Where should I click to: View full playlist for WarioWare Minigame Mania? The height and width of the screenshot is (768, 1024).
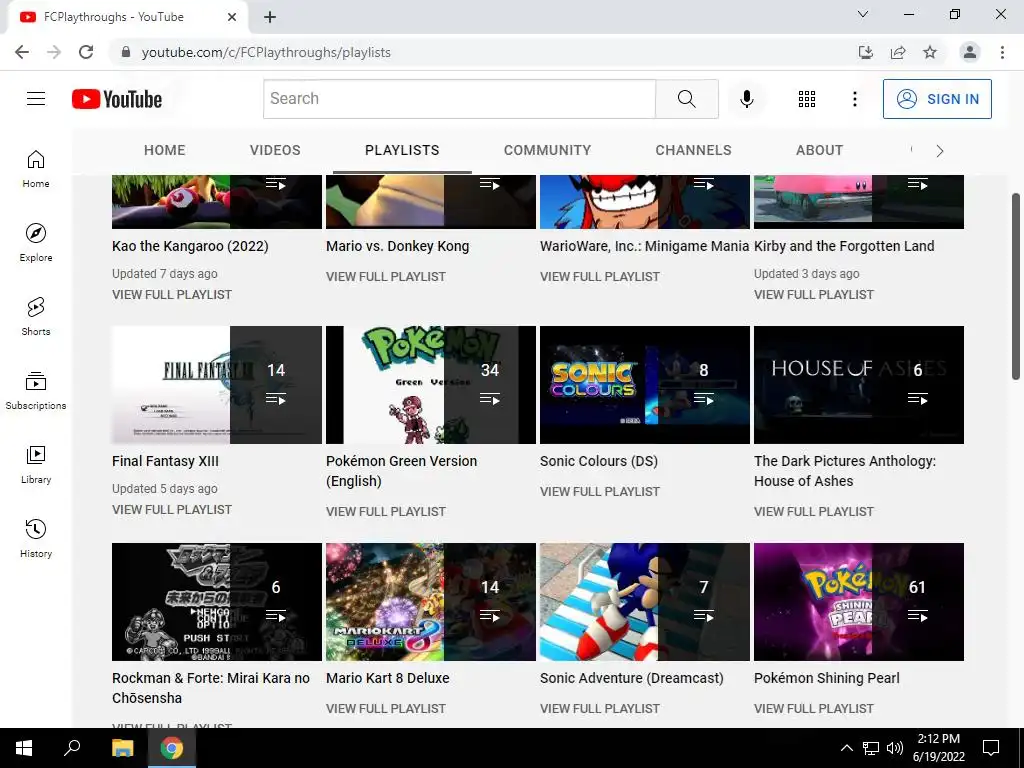pyautogui.click(x=600, y=276)
